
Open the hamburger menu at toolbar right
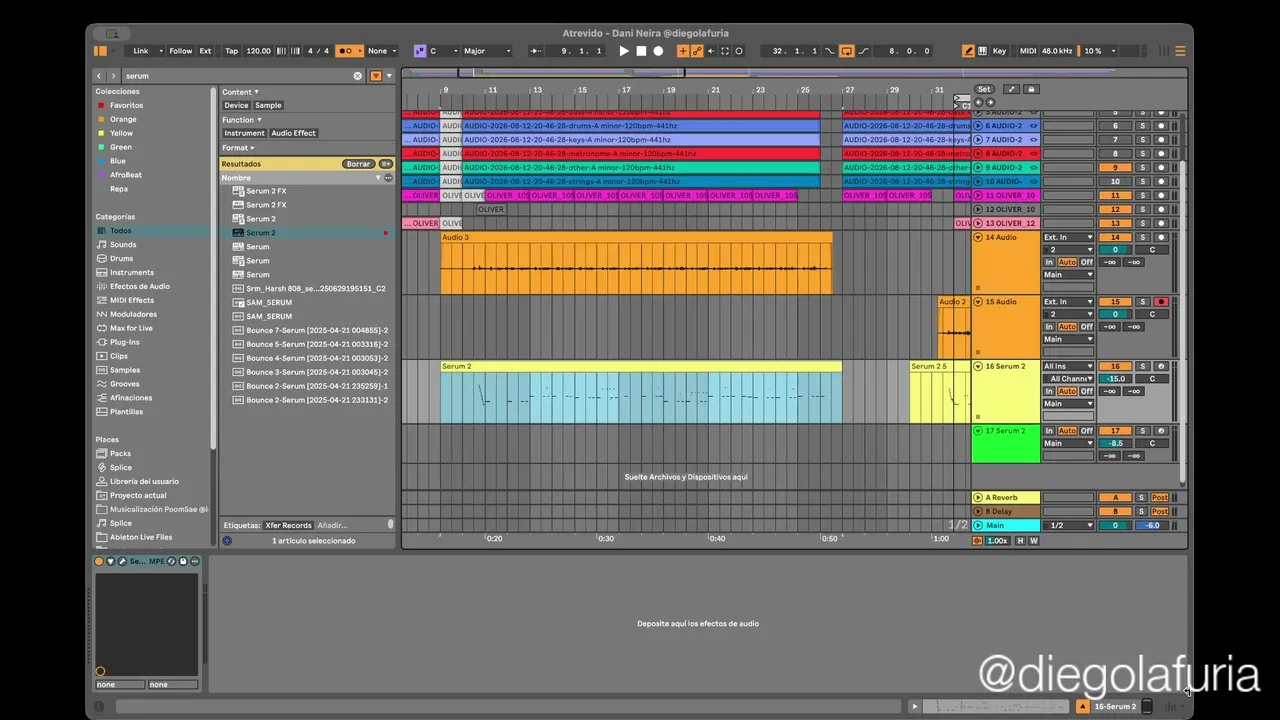point(1180,51)
